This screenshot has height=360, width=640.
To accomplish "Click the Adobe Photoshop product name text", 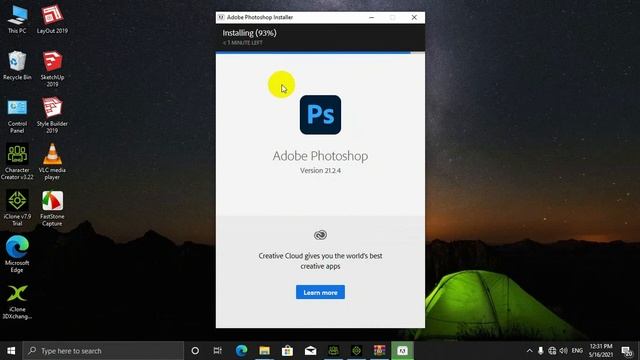I will 320,156.
